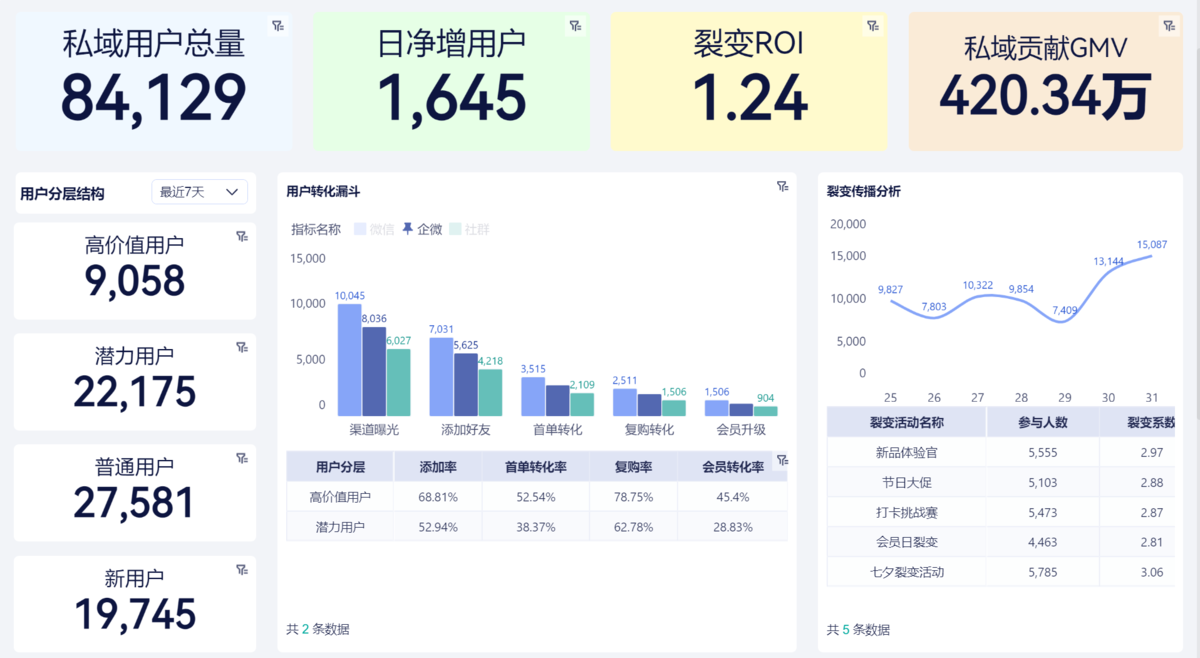
Task: Click the 78.75% 复购率 cell
Action: (633, 497)
